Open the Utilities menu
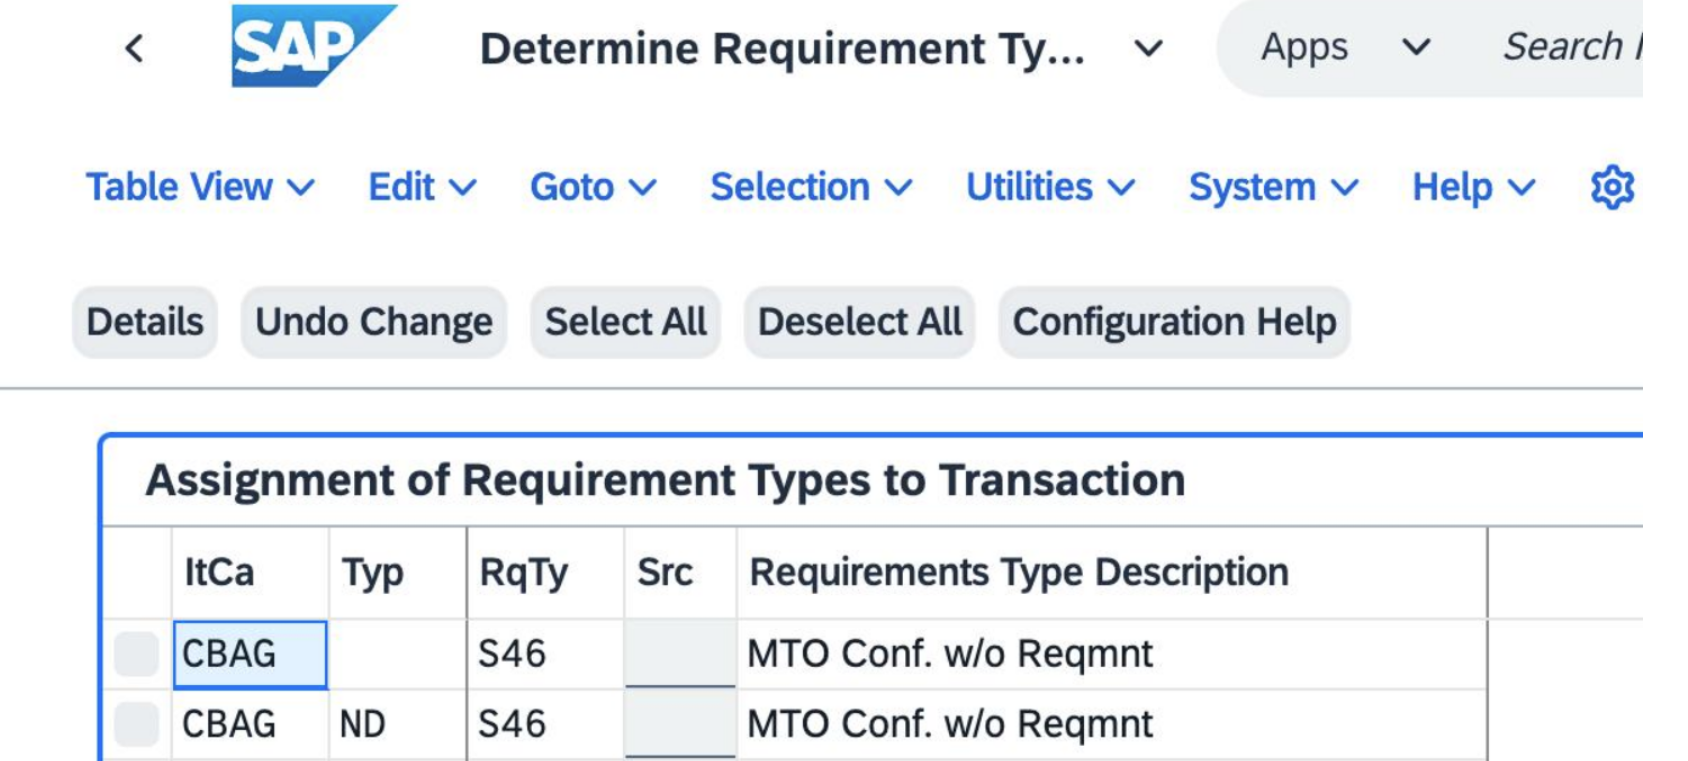This screenshot has height=761, width=1688. pos(1050,187)
